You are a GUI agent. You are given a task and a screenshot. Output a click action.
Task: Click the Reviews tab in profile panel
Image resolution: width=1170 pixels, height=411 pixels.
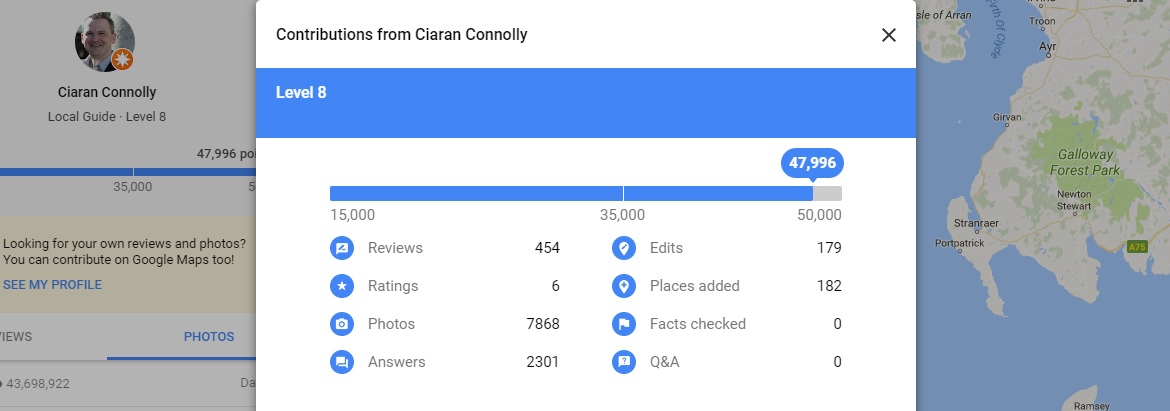coord(16,336)
